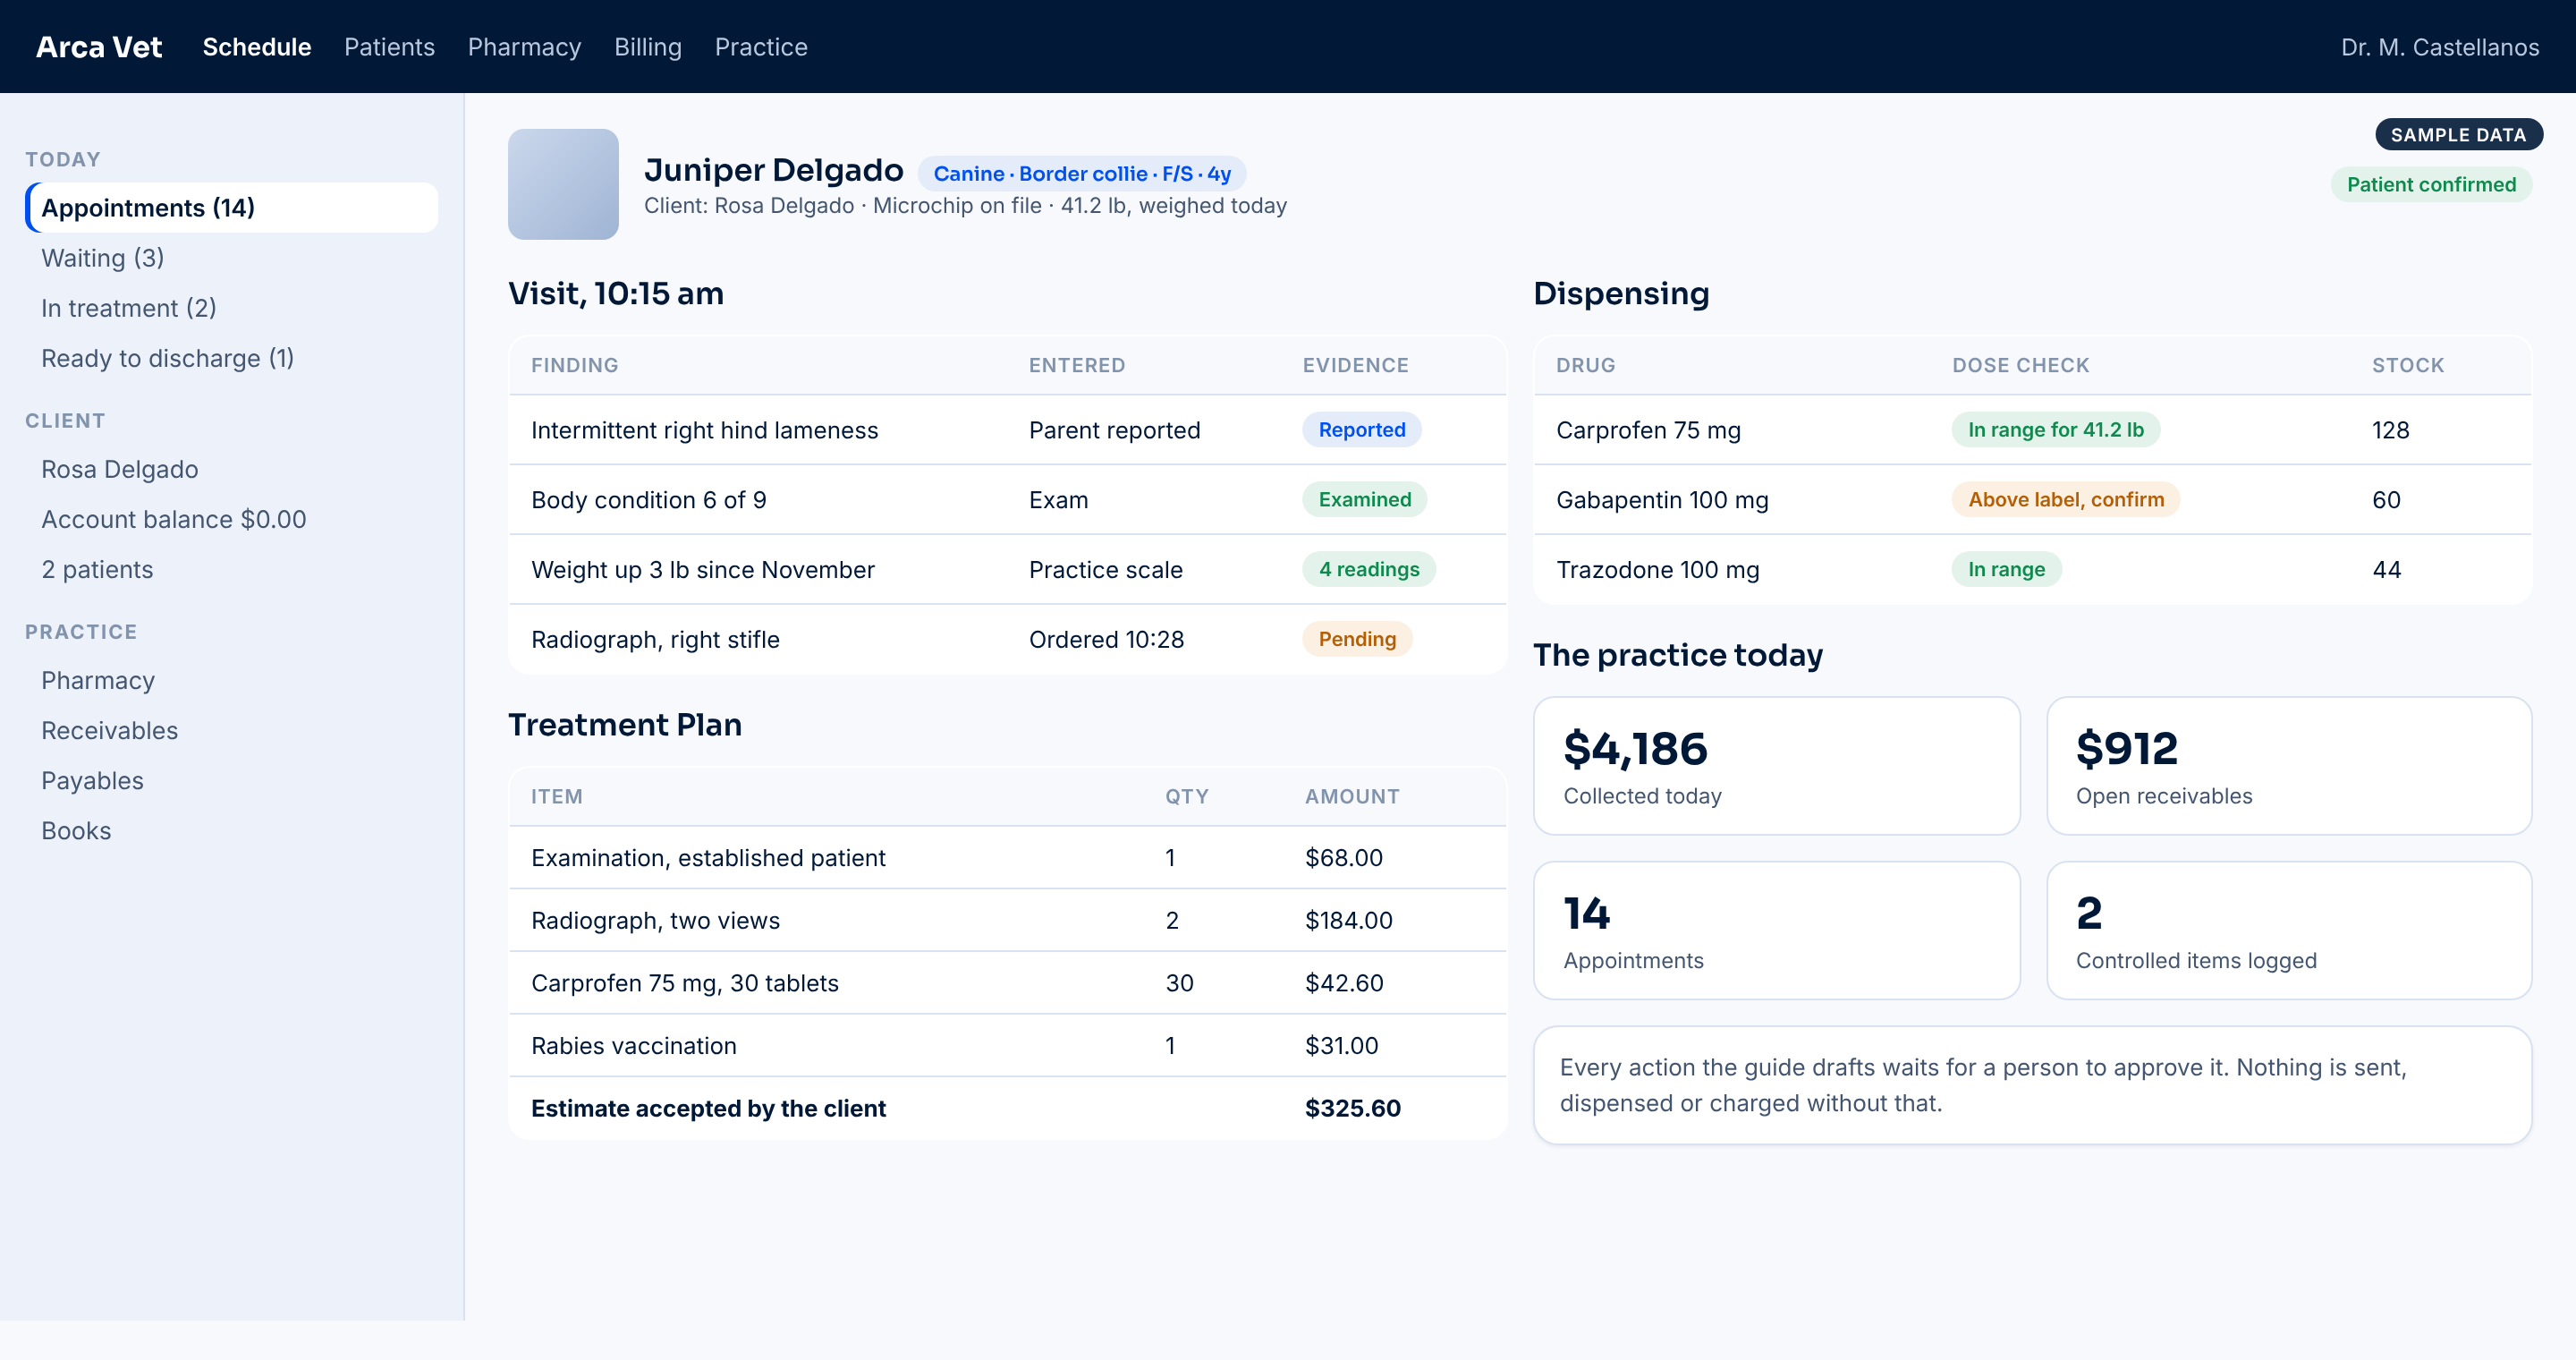Open the 2 patients link

click(97, 569)
